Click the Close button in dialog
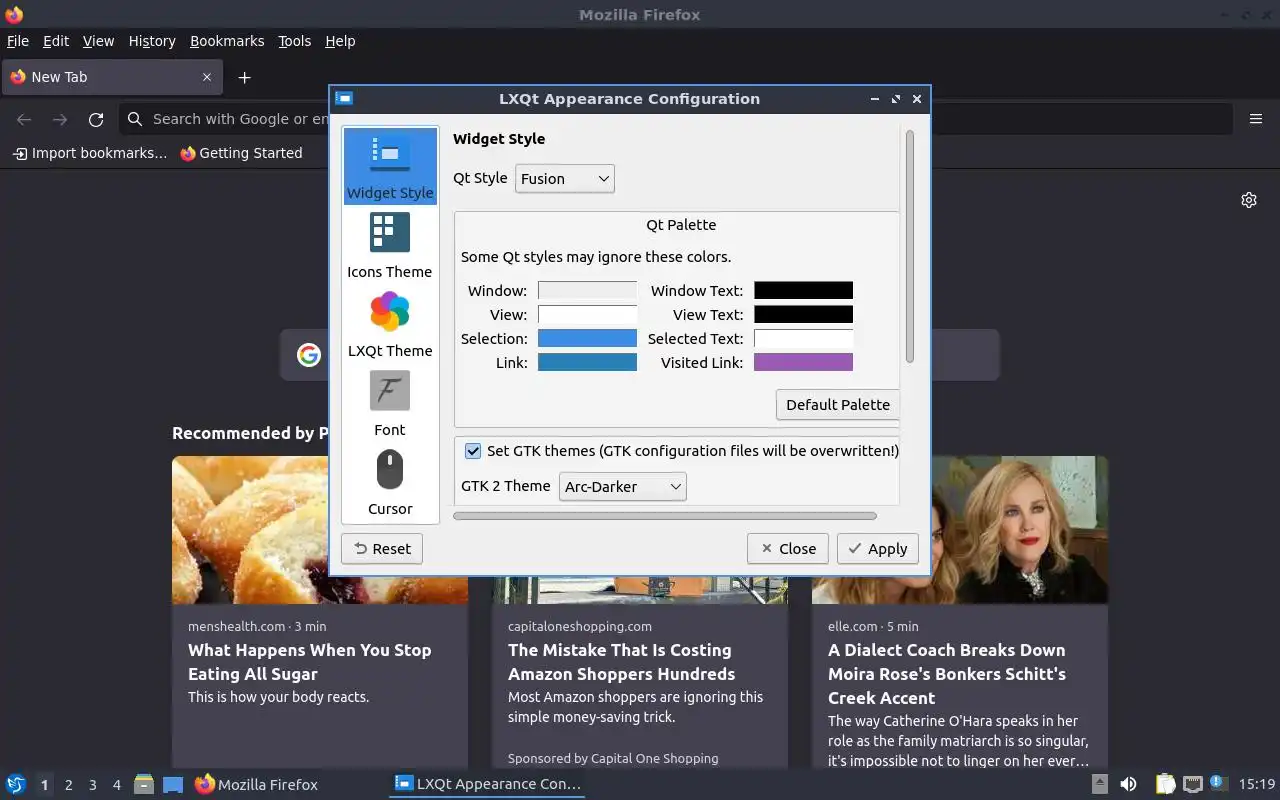Viewport: 1280px width, 800px height. [788, 548]
